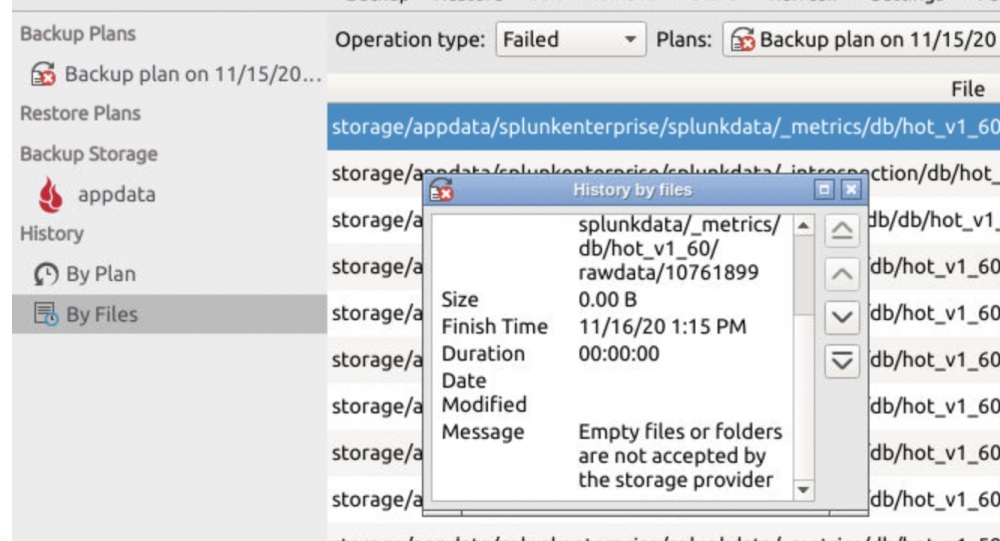Select the _introspection file row
This screenshot has height=541, width=1000.
pyautogui.click(x=663, y=173)
